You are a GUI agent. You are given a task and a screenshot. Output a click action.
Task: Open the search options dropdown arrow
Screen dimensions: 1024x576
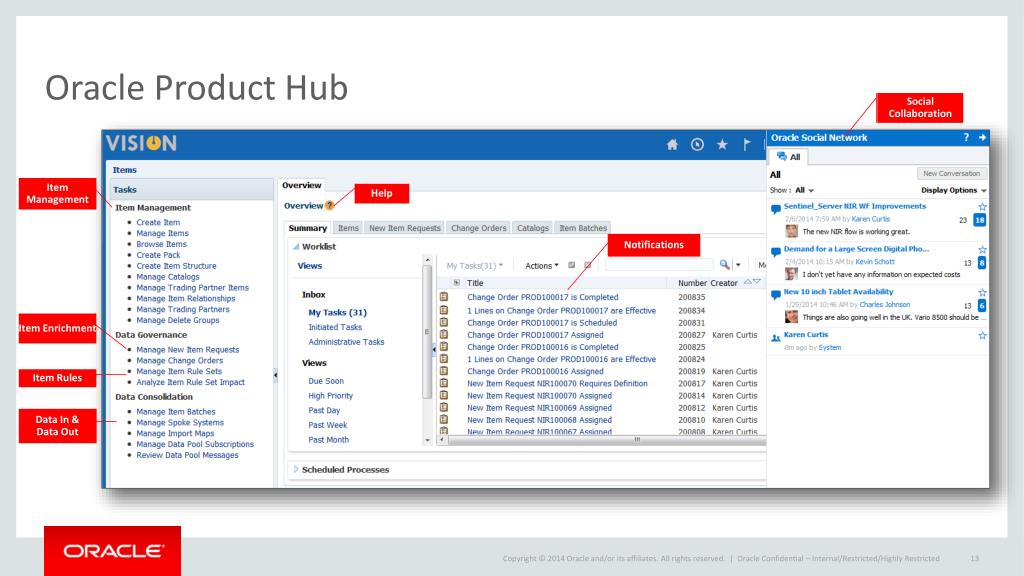739,264
